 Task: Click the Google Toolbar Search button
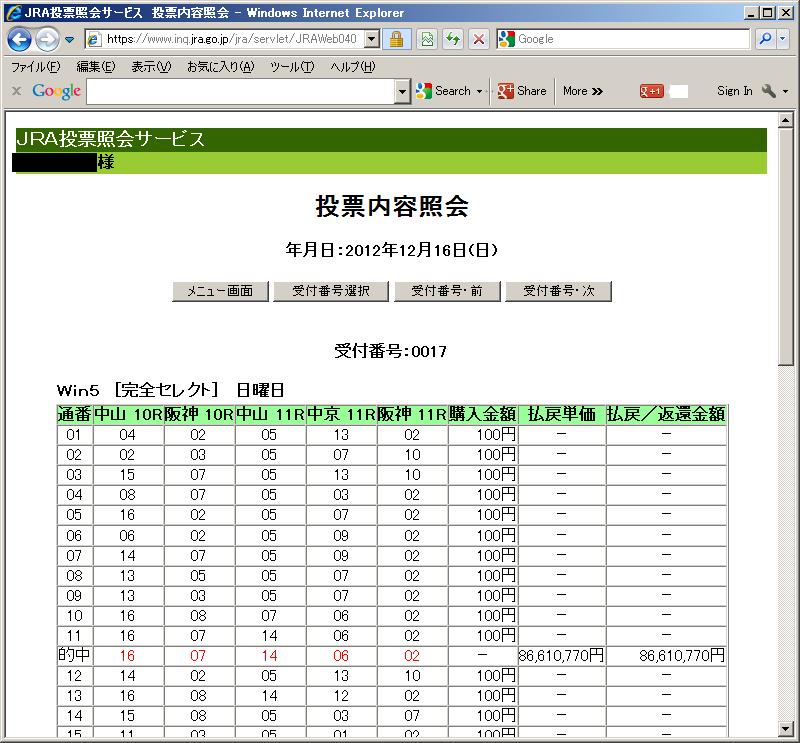point(443,91)
